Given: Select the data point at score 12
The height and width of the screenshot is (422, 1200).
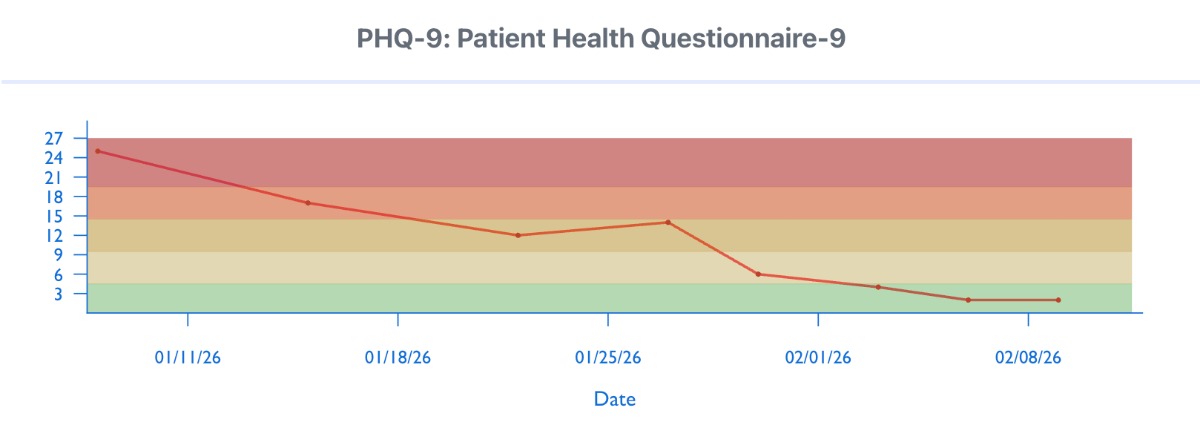Looking at the screenshot, I should click(x=518, y=235).
